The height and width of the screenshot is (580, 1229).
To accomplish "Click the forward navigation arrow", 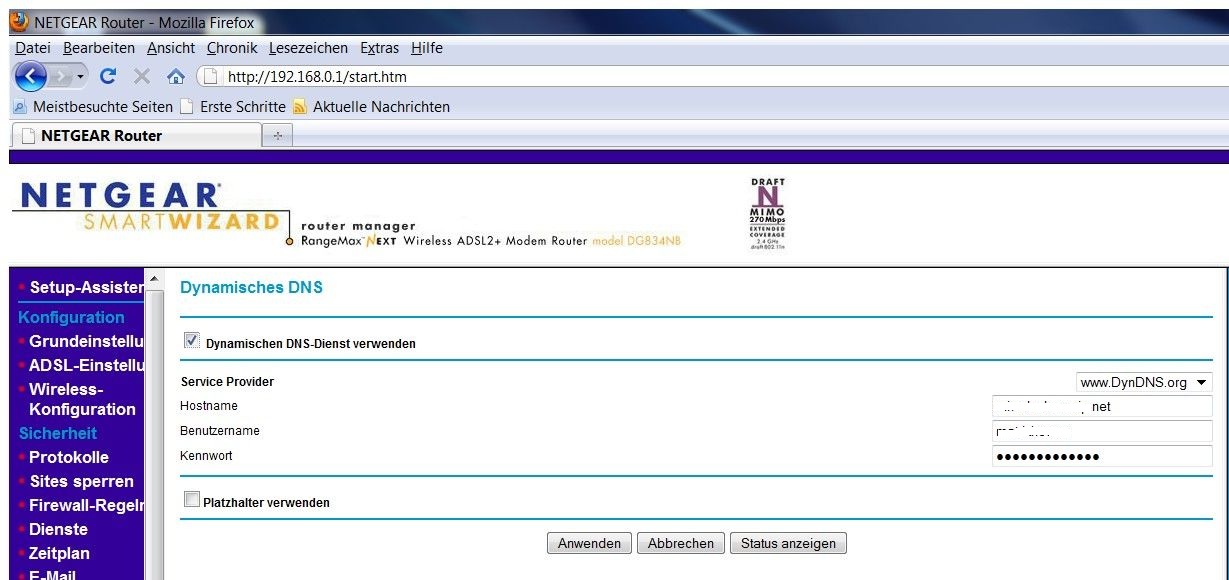I will 61,76.
